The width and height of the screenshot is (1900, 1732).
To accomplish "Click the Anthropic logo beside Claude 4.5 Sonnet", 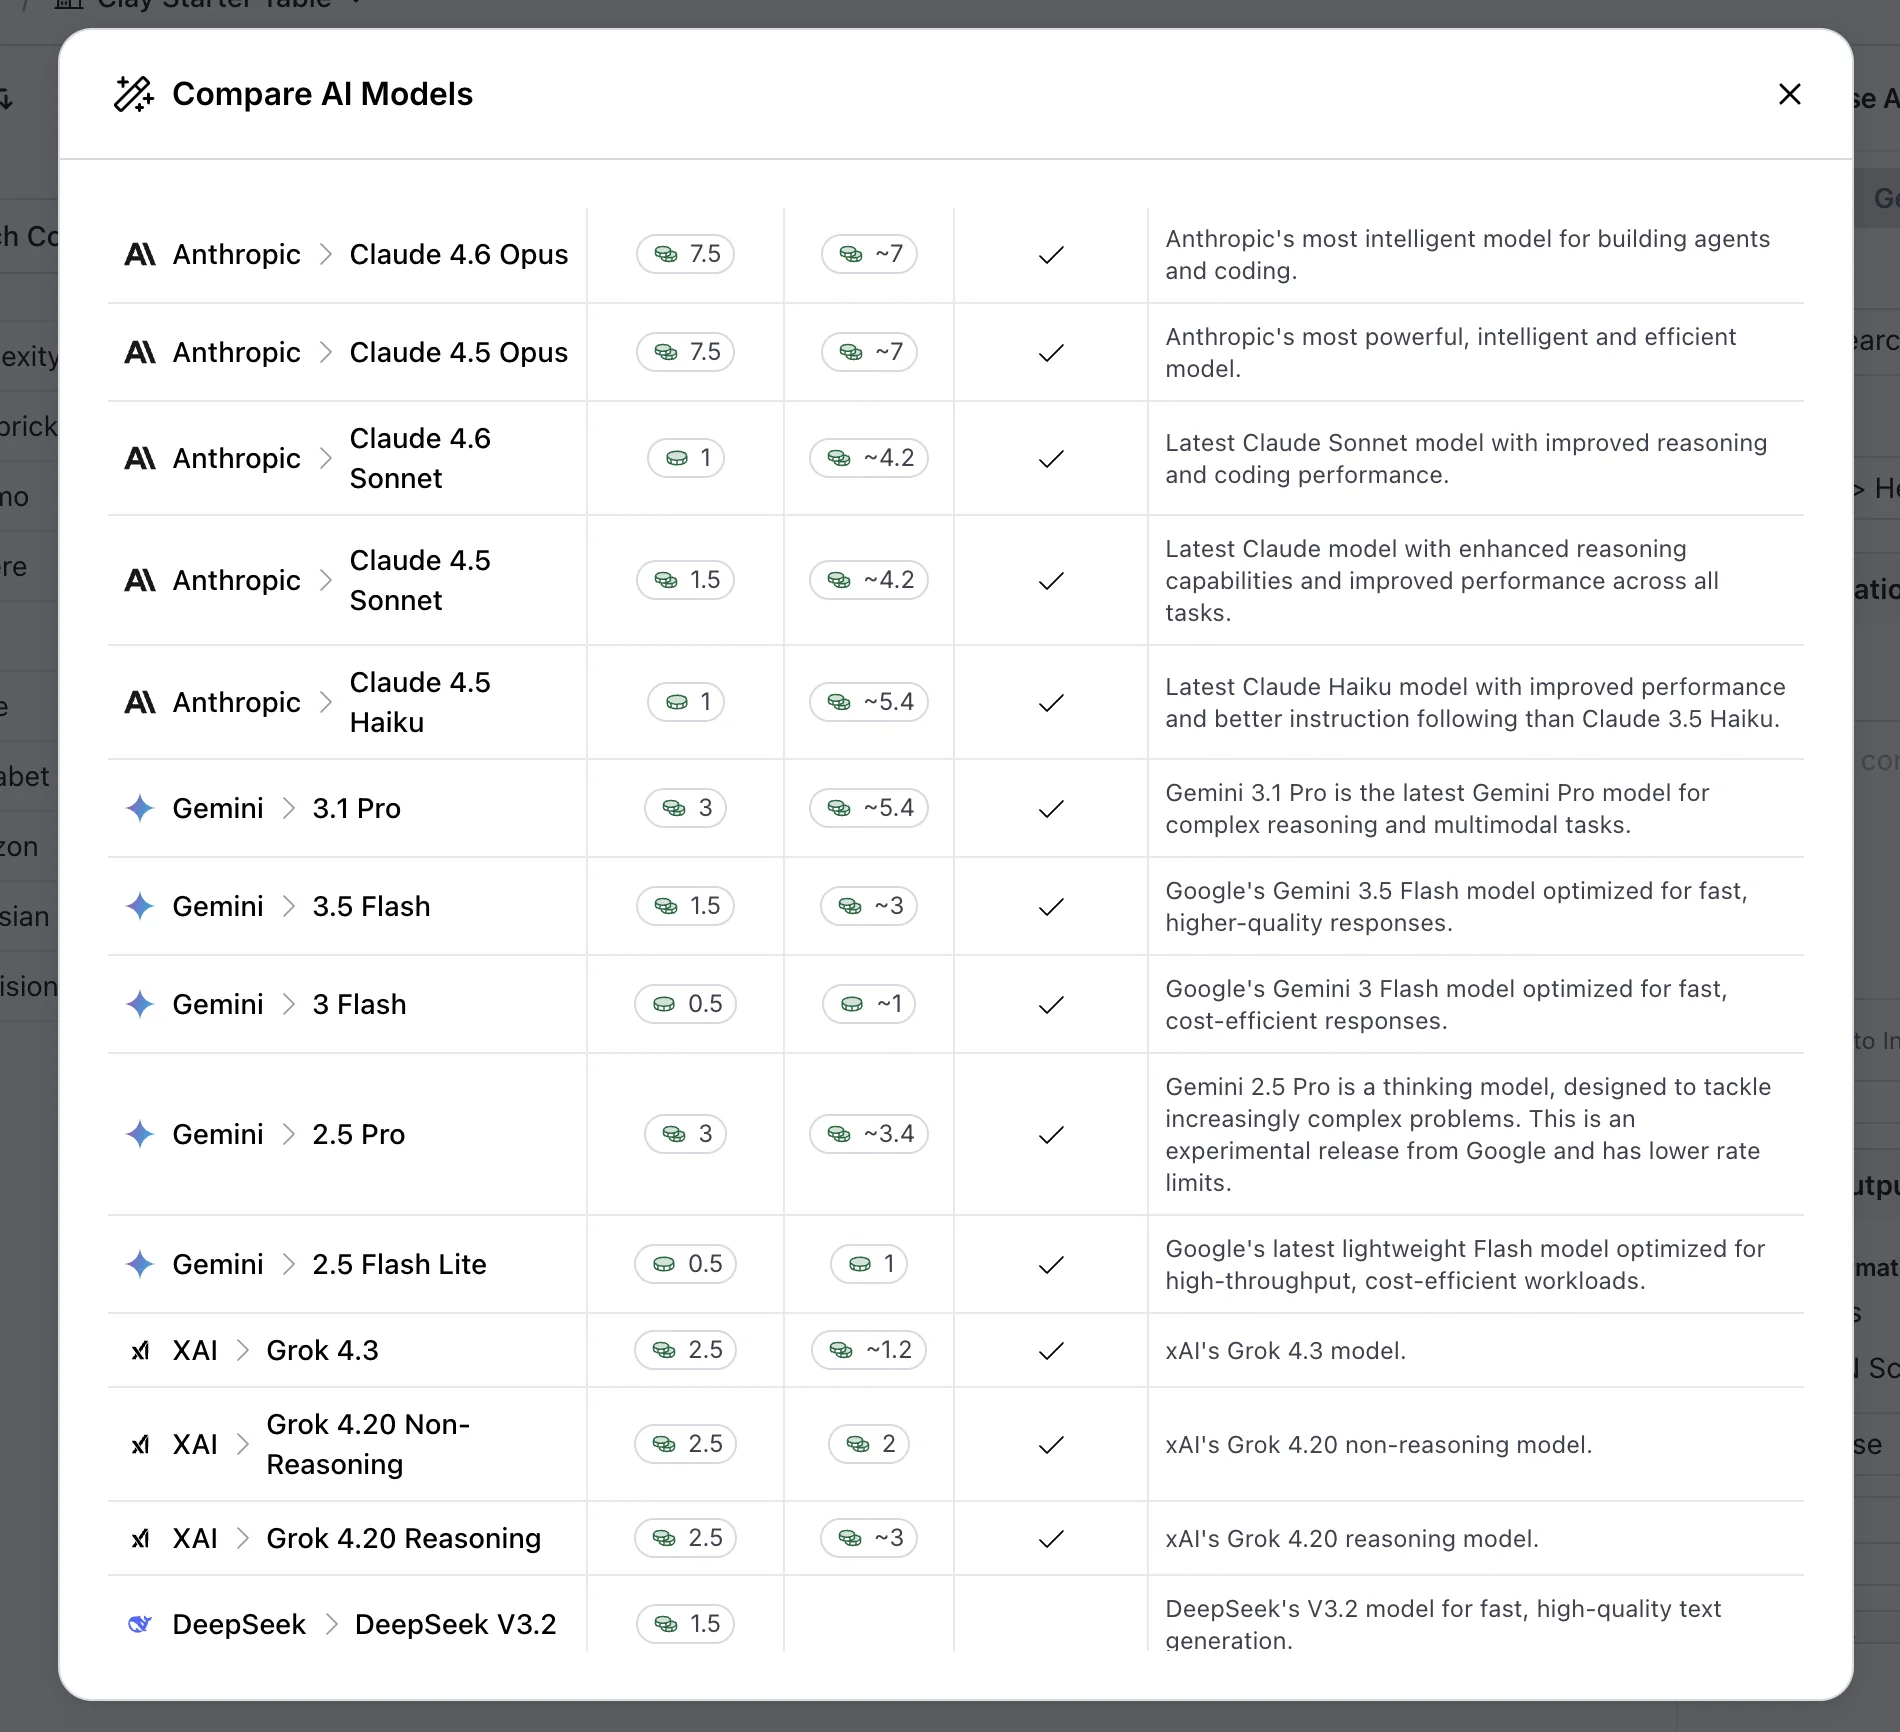I will (x=140, y=581).
